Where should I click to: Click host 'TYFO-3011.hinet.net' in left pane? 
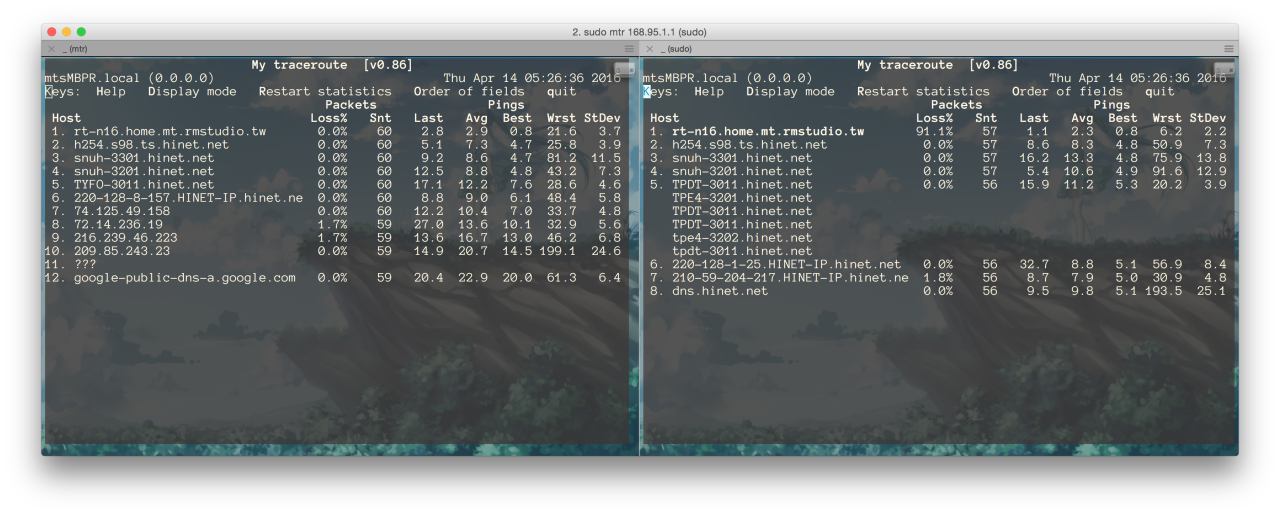point(144,185)
